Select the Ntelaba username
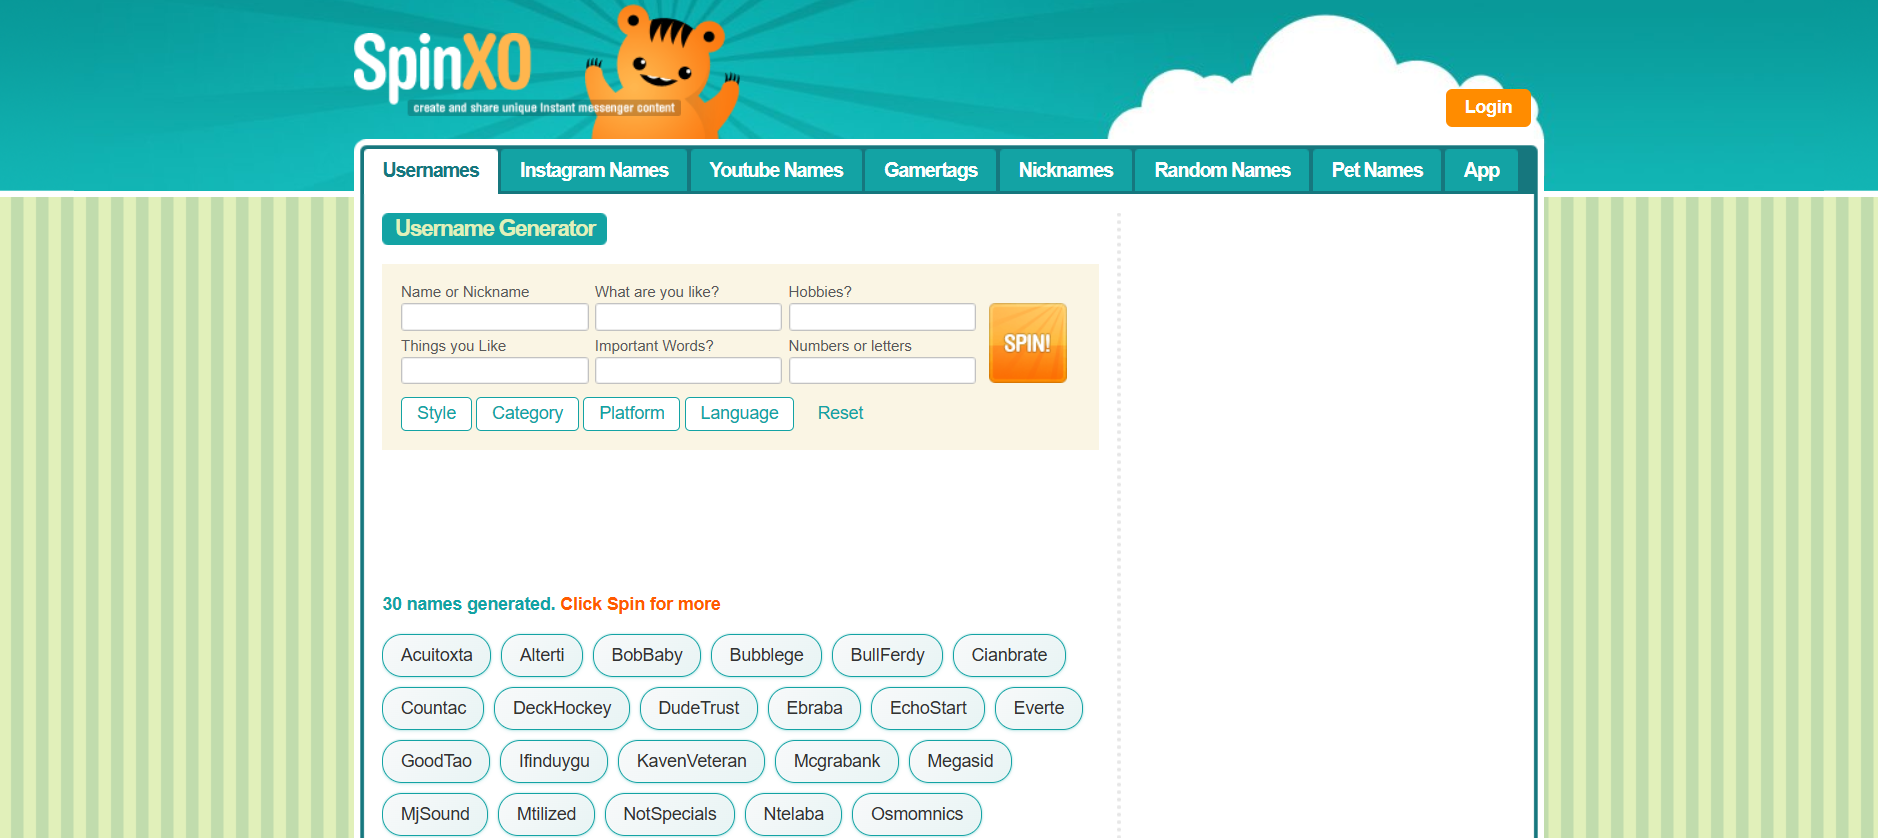Screen dimensions: 1878x838 793,814
